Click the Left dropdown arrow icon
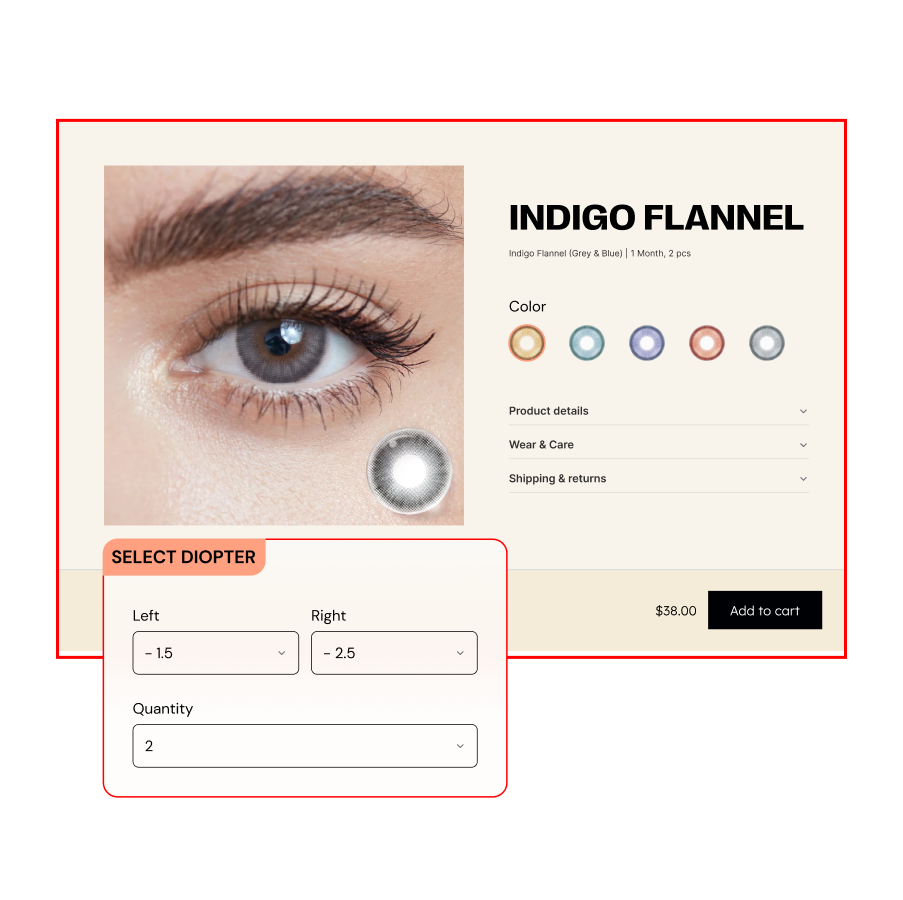This screenshot has width=903, height=900. [x=282, y=653]
